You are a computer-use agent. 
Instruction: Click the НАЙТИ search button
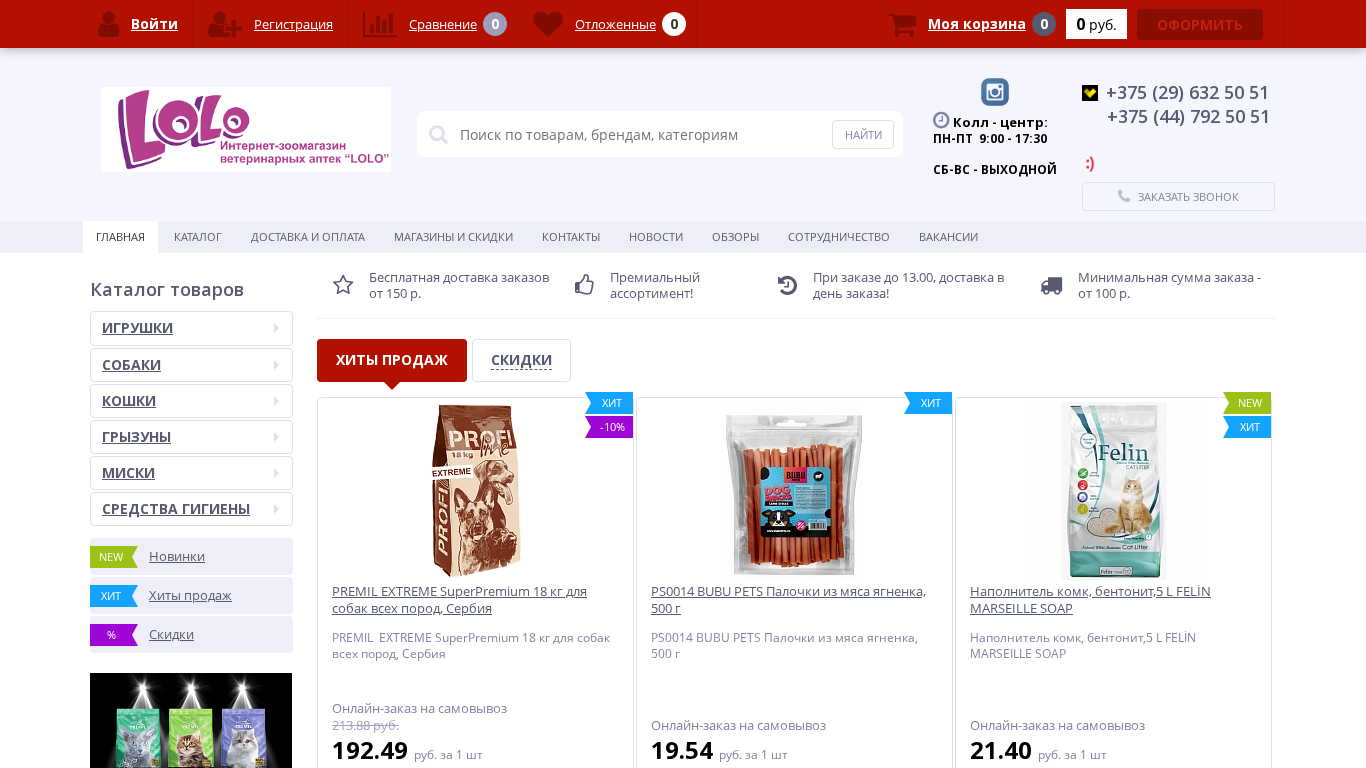point(863,134)
